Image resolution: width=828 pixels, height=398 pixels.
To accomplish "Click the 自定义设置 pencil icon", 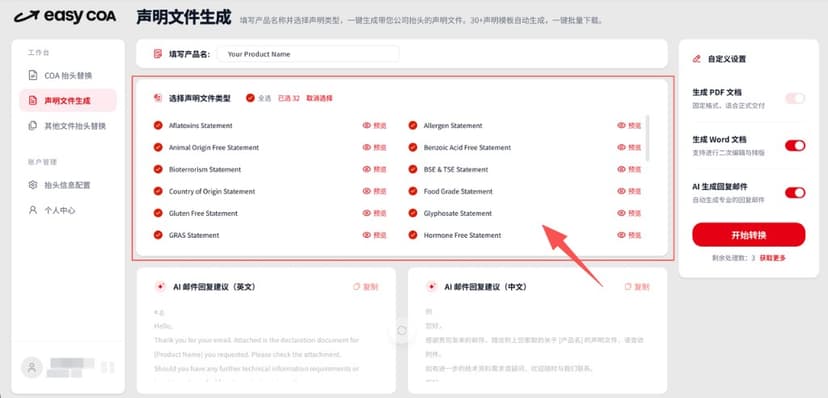I will point(697,59).
